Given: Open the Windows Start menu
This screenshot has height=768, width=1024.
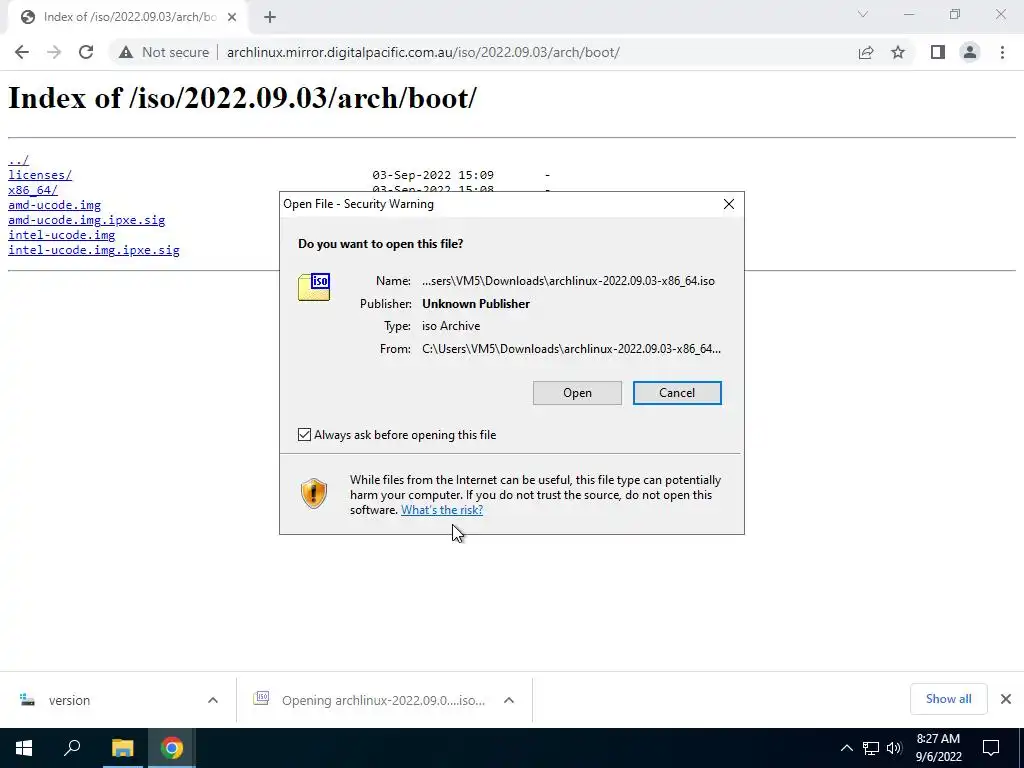Looking at the screenshot, I should (24, 748).
